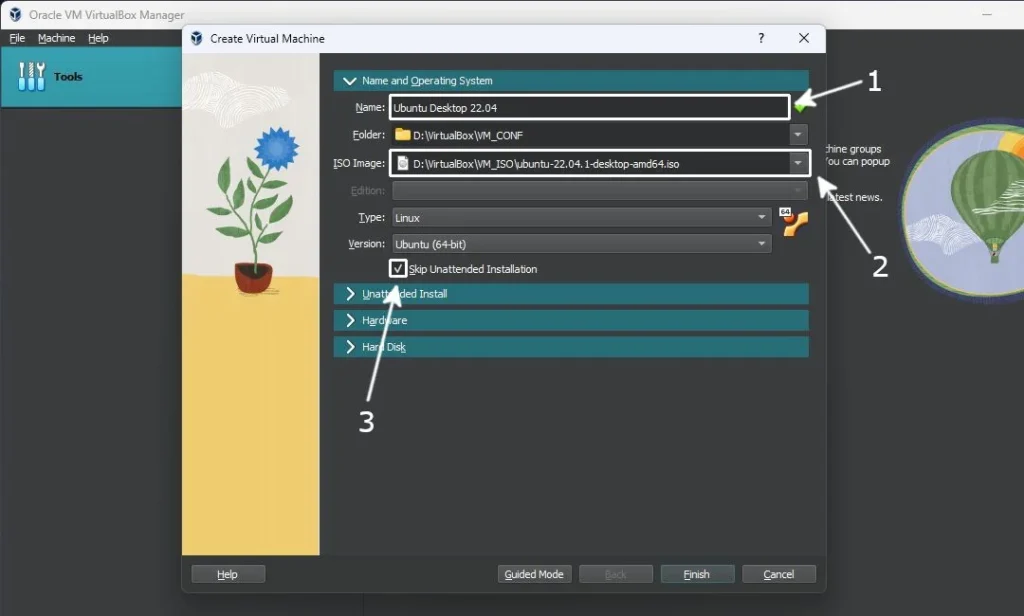The image size is (1024, 616).
Task: Toggle Skip Unattended Installation checkbox
Action: pos(398,268)
